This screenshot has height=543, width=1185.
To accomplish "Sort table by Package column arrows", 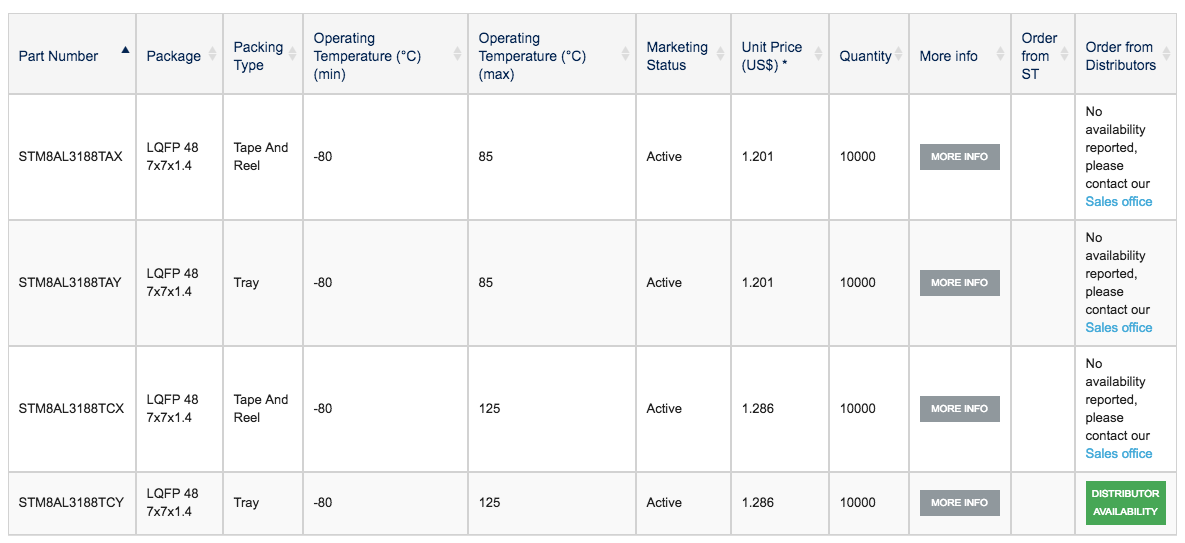I will pyautogui.click(x=212, y=54).
